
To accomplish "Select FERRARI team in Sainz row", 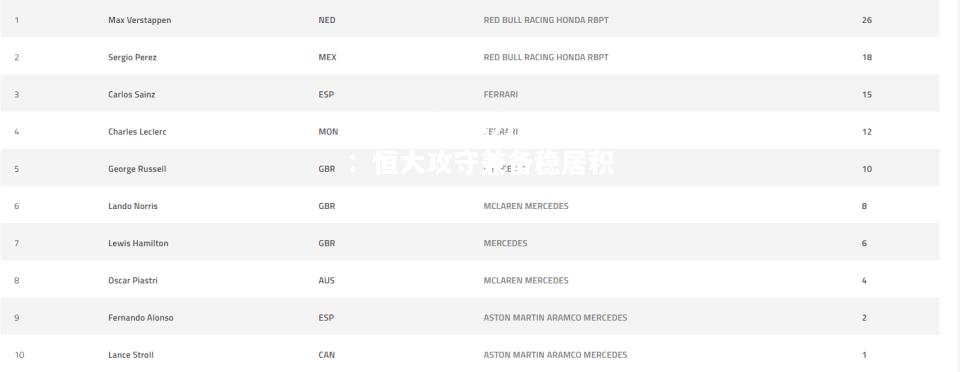I will [501, 95].
